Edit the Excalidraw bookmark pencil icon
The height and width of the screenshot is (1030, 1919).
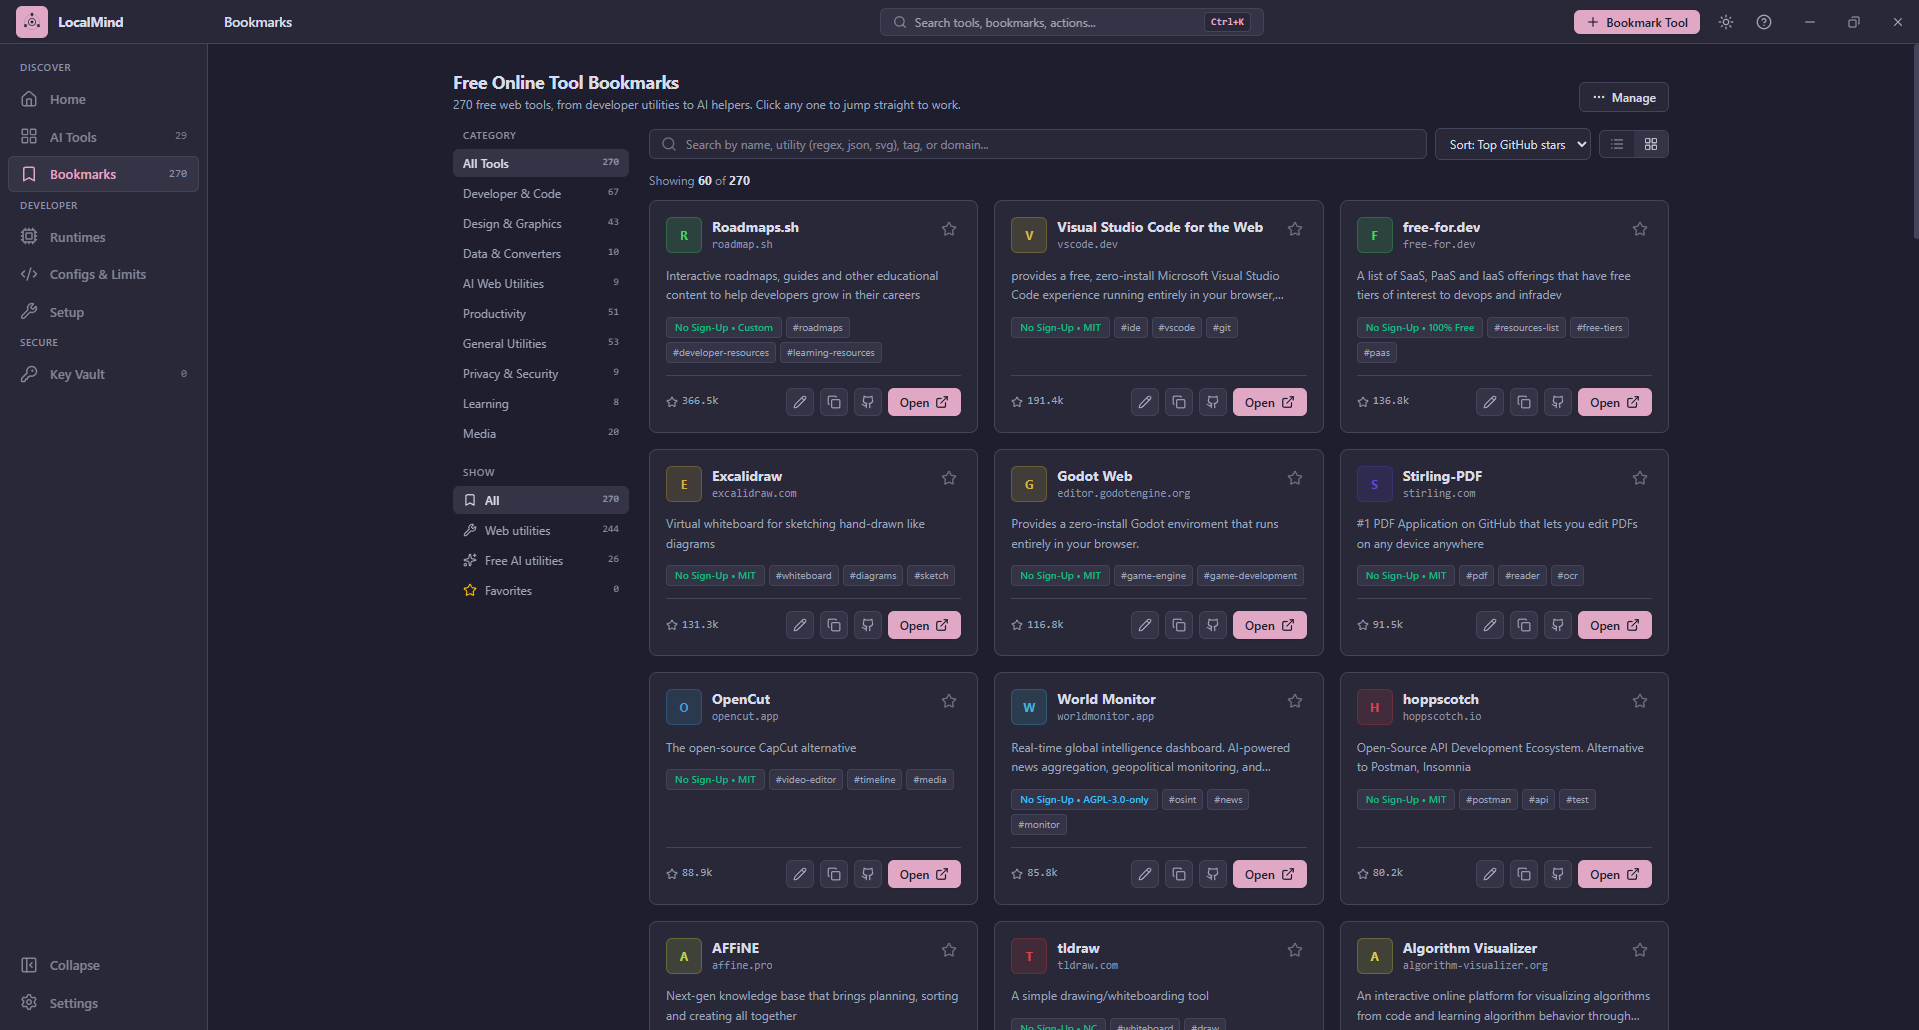click(800, 625)
